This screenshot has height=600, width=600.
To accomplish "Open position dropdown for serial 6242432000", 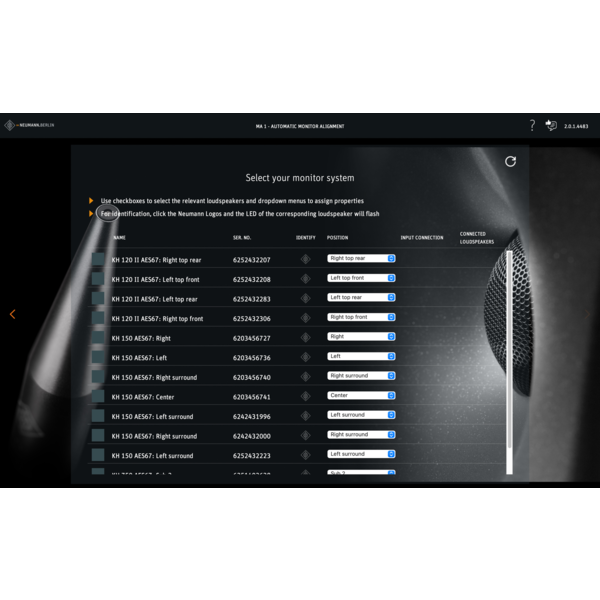I will 361,434.
